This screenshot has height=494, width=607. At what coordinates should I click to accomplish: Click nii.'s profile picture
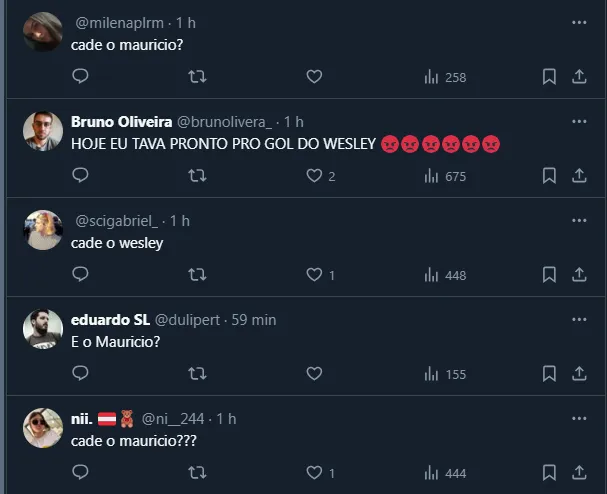click(44, 429)
